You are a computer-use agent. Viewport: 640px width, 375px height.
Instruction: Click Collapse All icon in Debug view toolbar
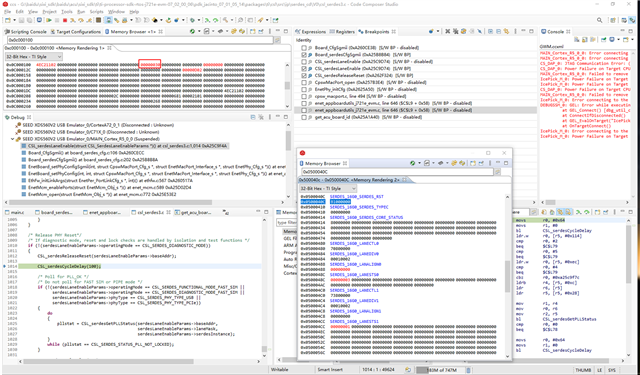coord(253,117)
